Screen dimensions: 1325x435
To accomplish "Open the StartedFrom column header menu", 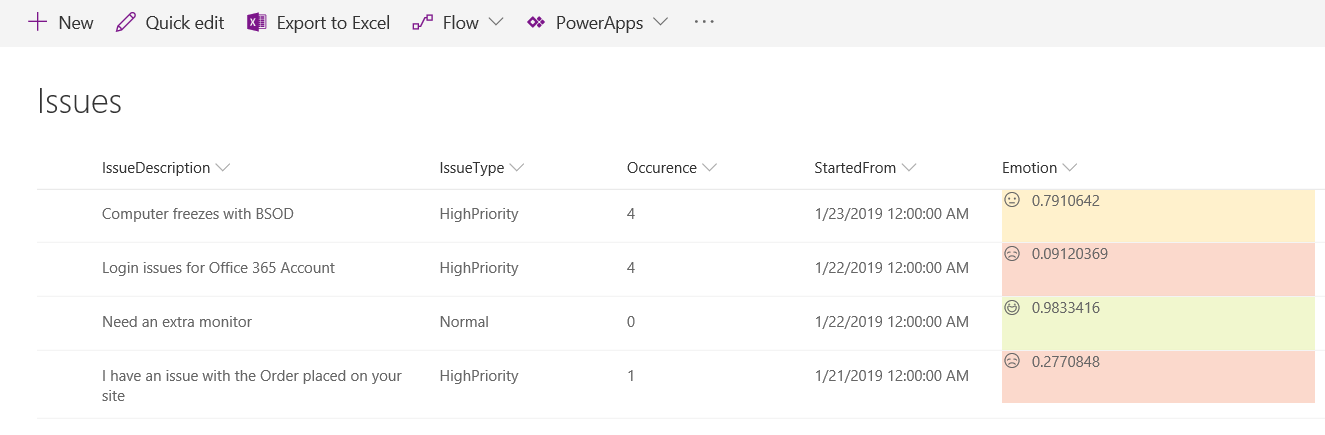I will tap(909, 168).
